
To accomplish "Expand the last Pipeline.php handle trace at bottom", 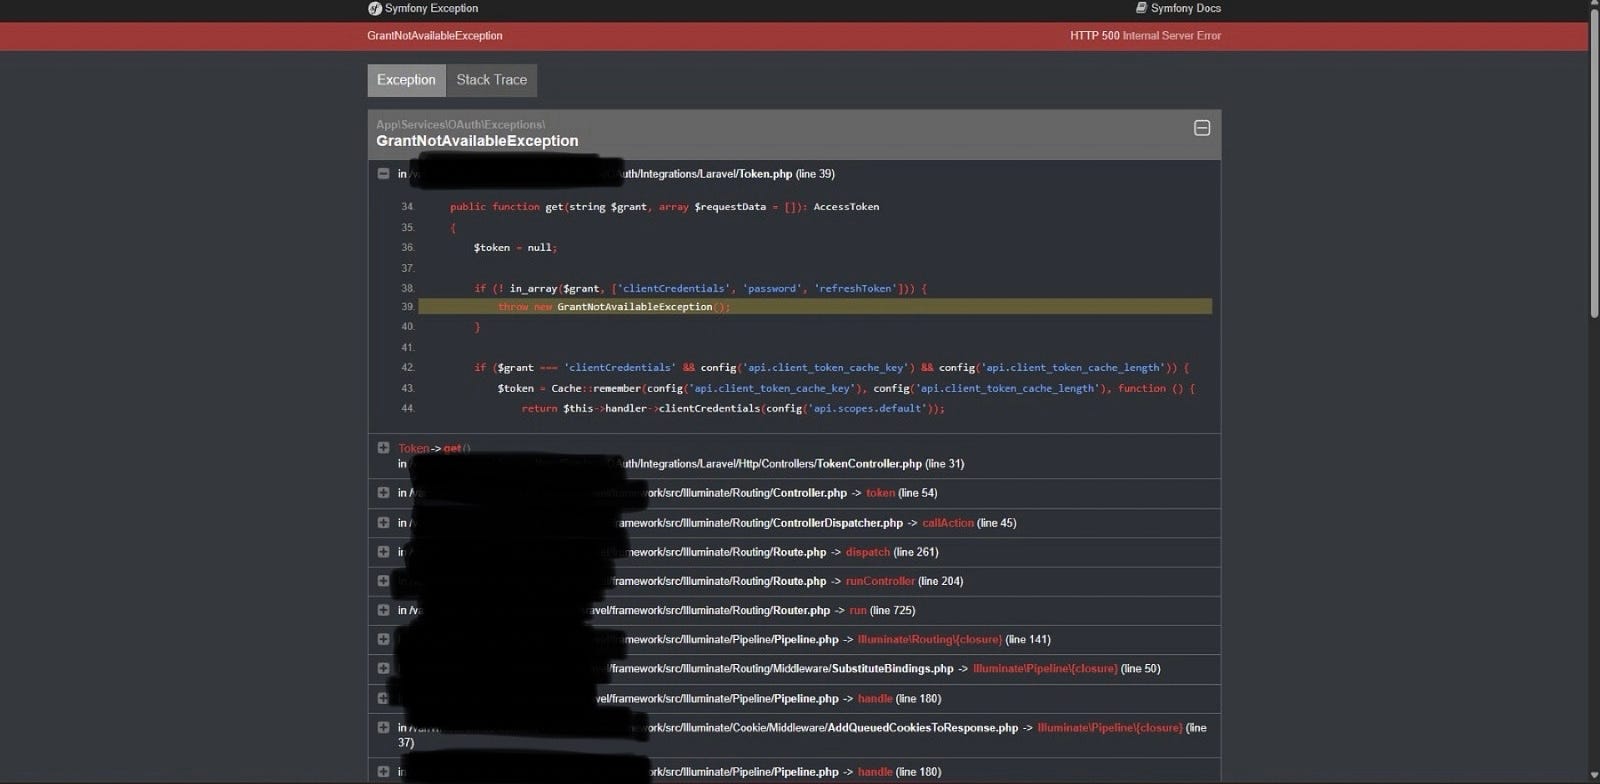I will click(383, 771).
